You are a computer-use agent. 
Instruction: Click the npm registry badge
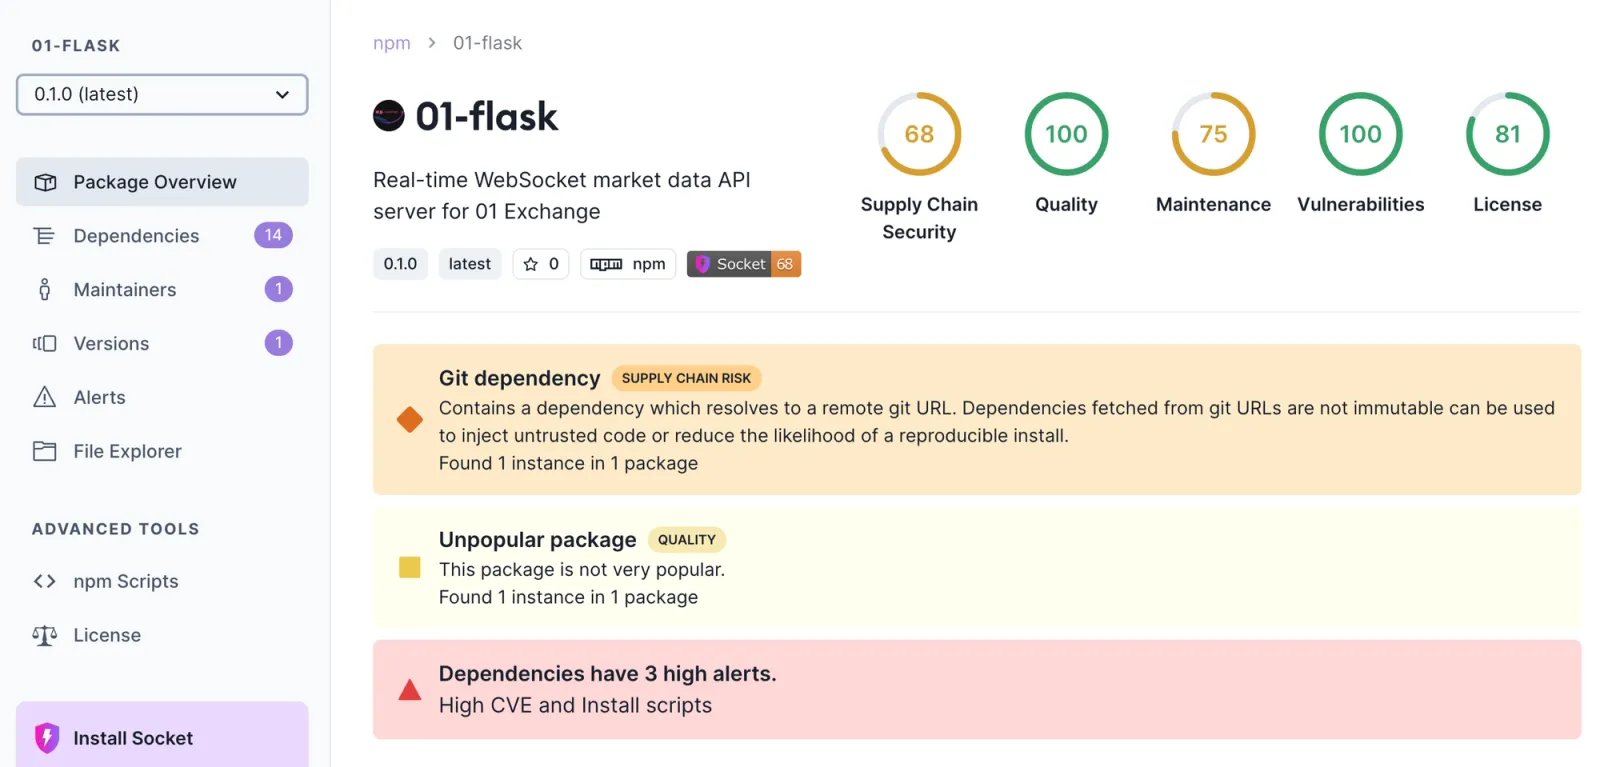(x=628, y=264)
